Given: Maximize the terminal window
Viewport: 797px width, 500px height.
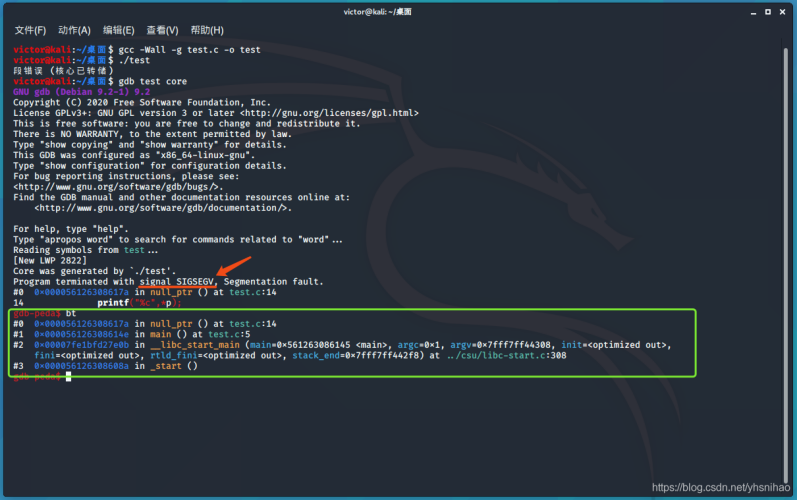Looking at the screenshot, I should [x=768, y=12].
